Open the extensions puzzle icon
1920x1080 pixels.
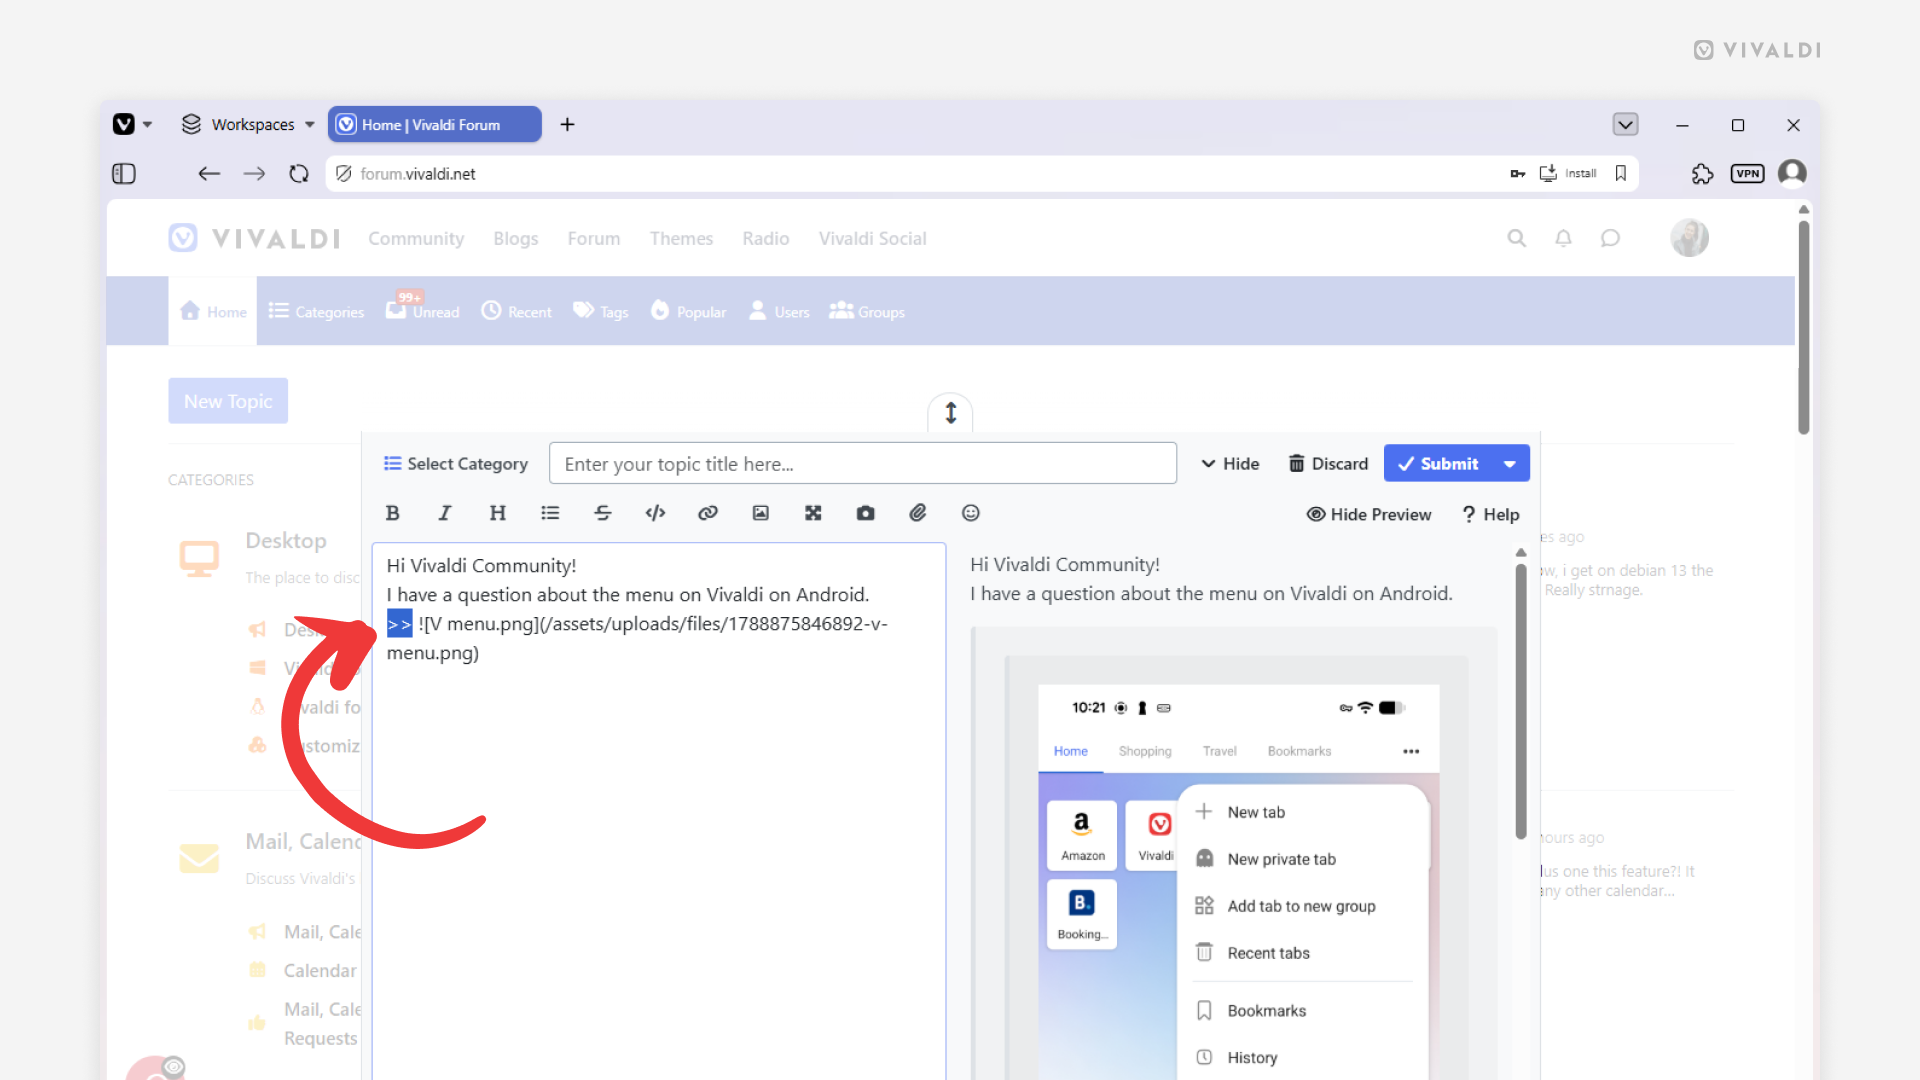1702,174
